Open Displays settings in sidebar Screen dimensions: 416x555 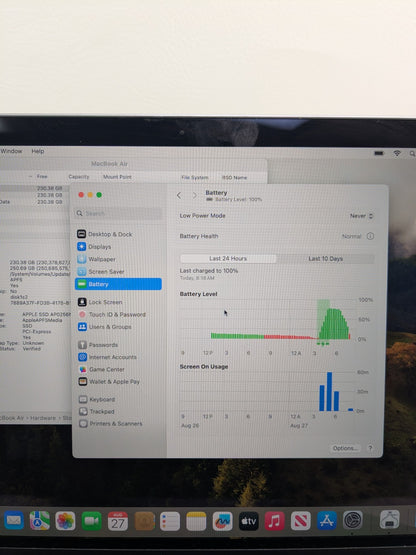point(95,247)
